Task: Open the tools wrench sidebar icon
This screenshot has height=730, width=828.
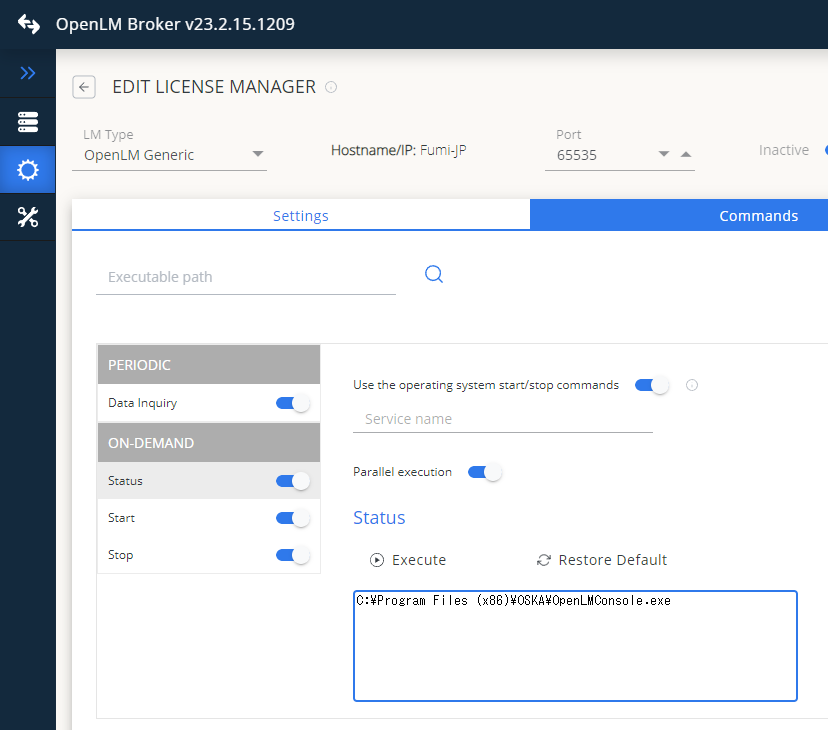Action: [x=28, y=218]
